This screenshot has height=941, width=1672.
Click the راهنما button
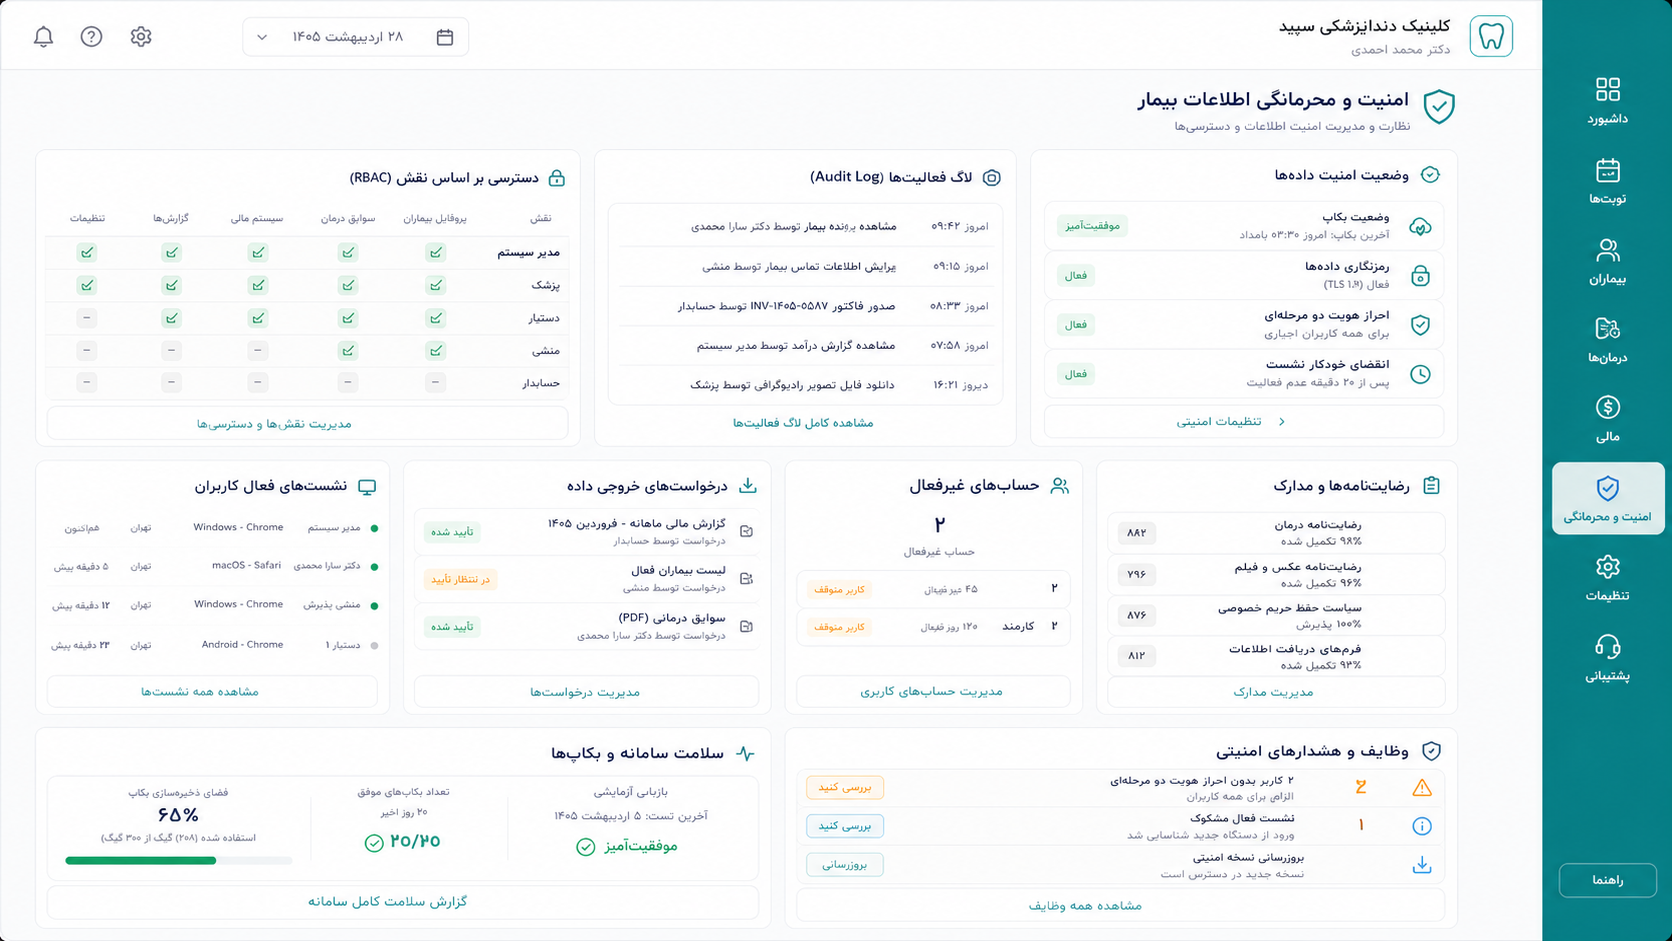coord(1607,880)
